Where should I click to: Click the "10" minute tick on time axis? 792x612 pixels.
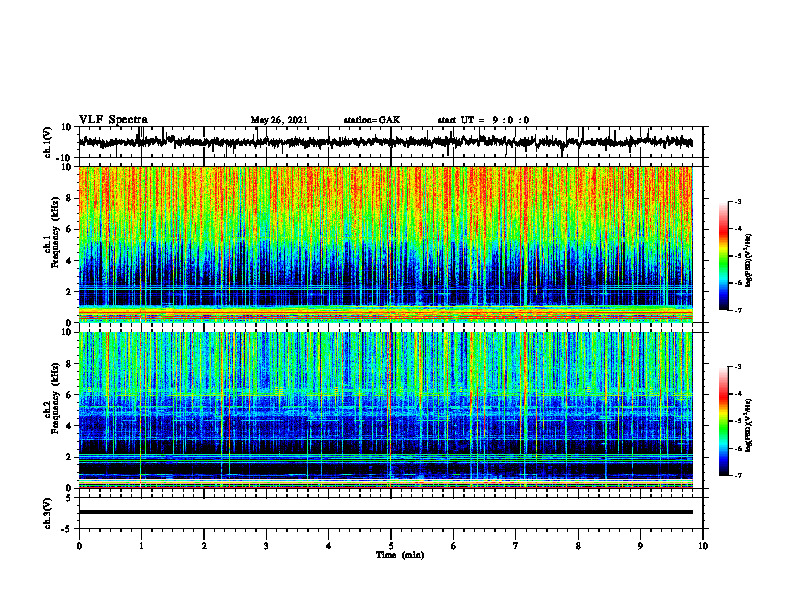point(703,546)
